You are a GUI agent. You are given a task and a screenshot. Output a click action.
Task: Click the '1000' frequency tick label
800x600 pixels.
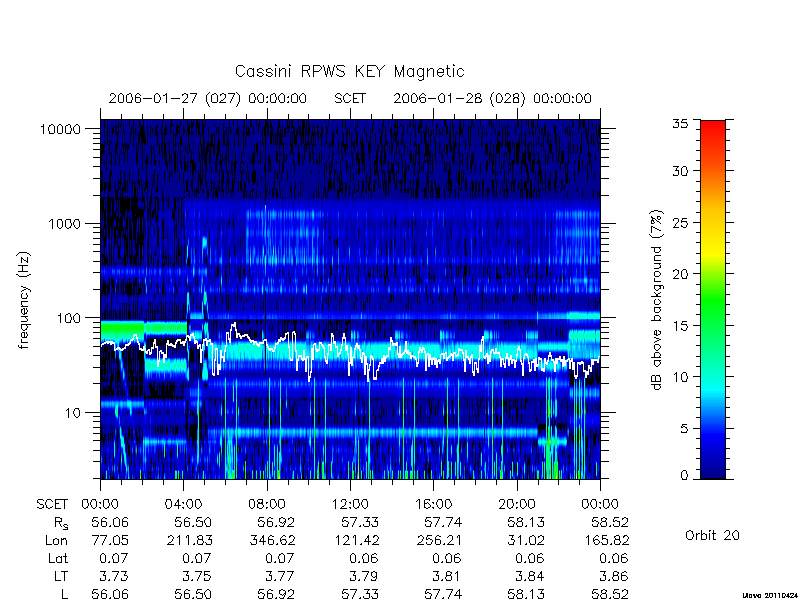[65, 224]
